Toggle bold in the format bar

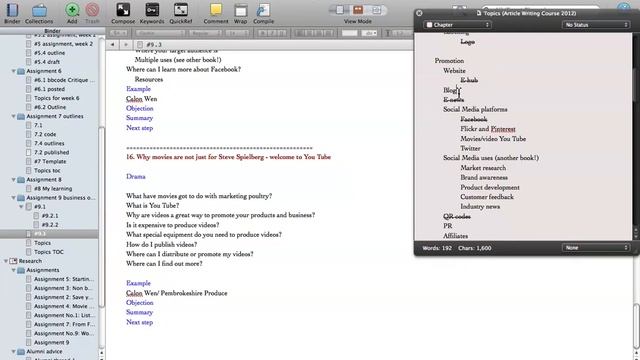(264, 33)
